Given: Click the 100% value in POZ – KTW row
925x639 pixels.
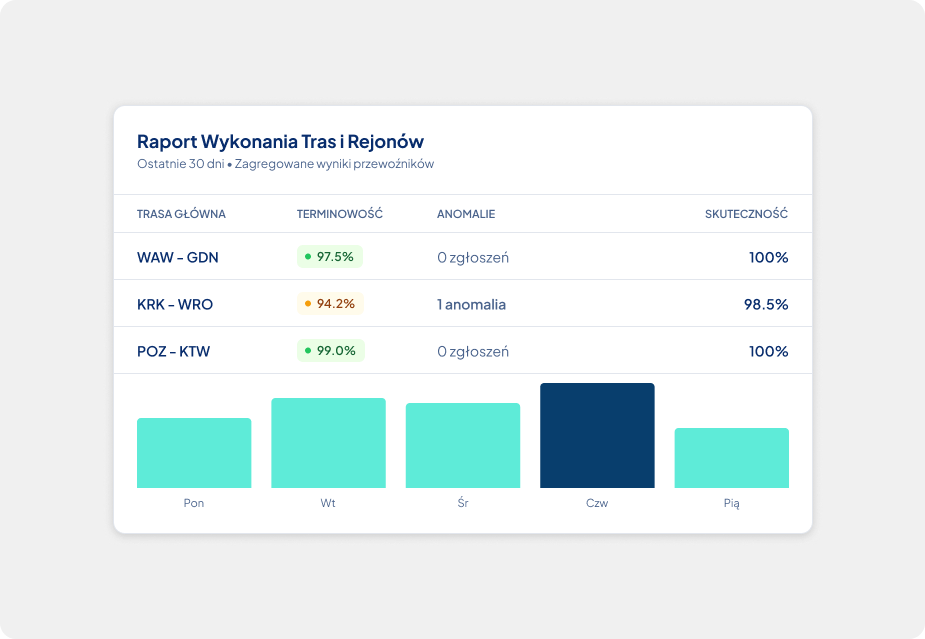Looking at the screenshot, I should [x=769, y=352].
